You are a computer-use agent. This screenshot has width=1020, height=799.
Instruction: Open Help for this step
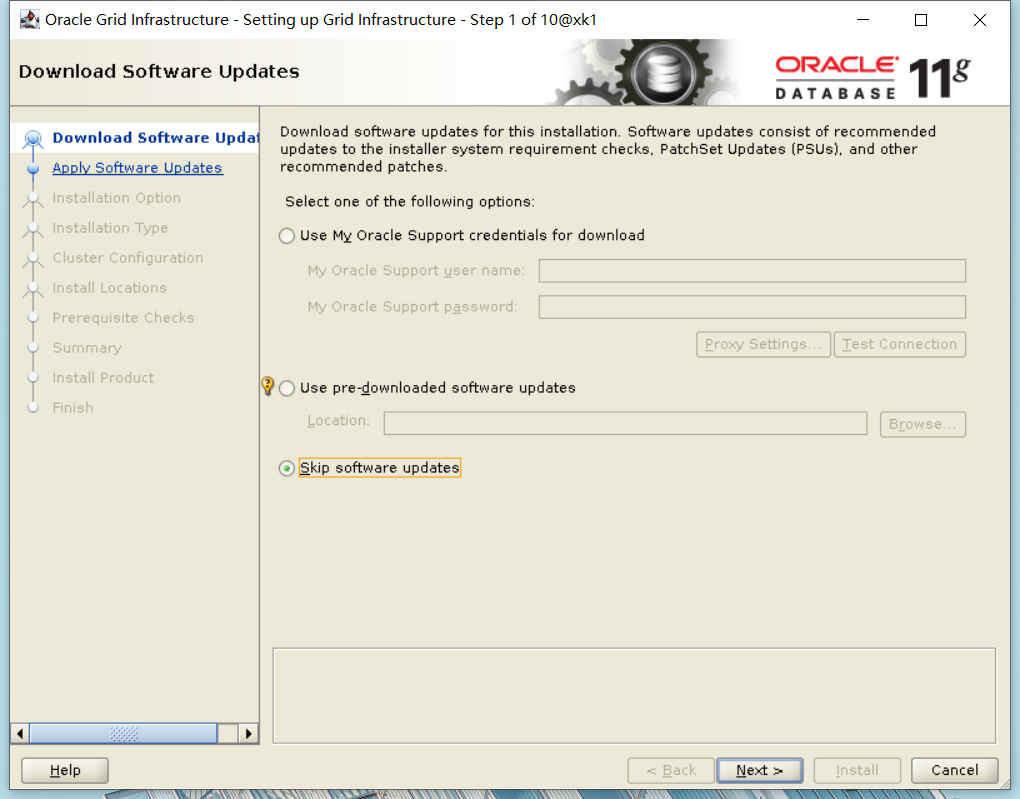pyautogui.click(x=65, y=770)
